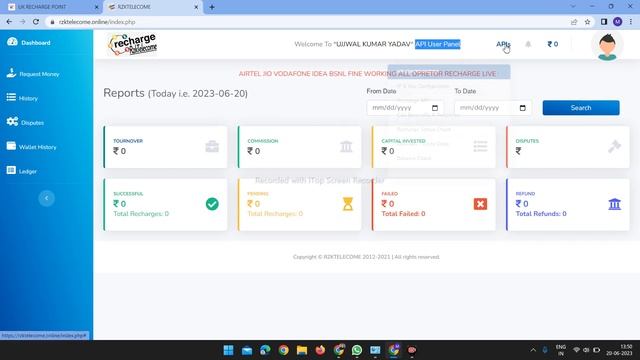Click 'Total Recharges: 0' under Successful
Viewport: 640px width, 360px height.
141,213
